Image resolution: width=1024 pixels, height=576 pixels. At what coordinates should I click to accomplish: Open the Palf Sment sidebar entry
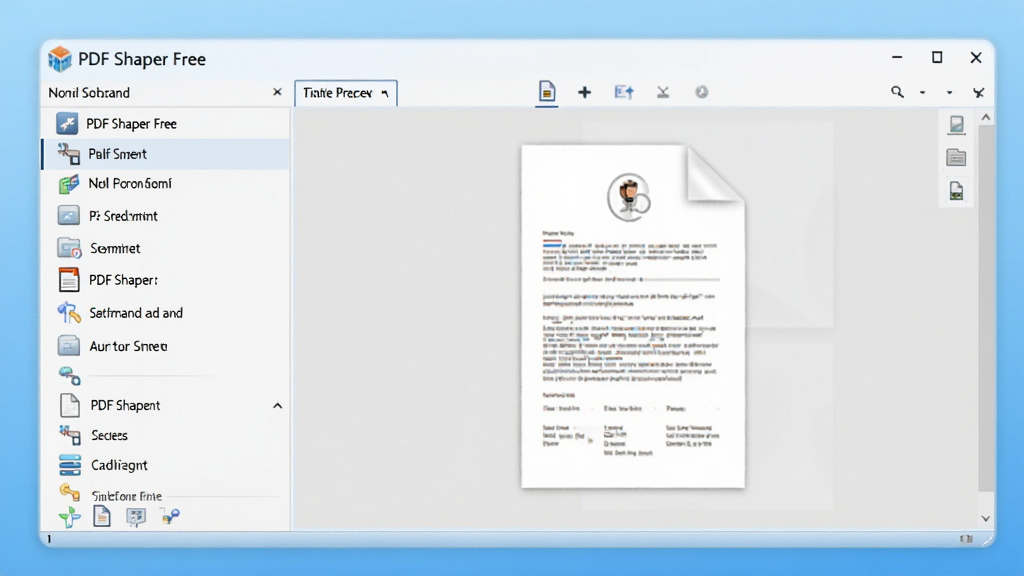pos(166,154)
